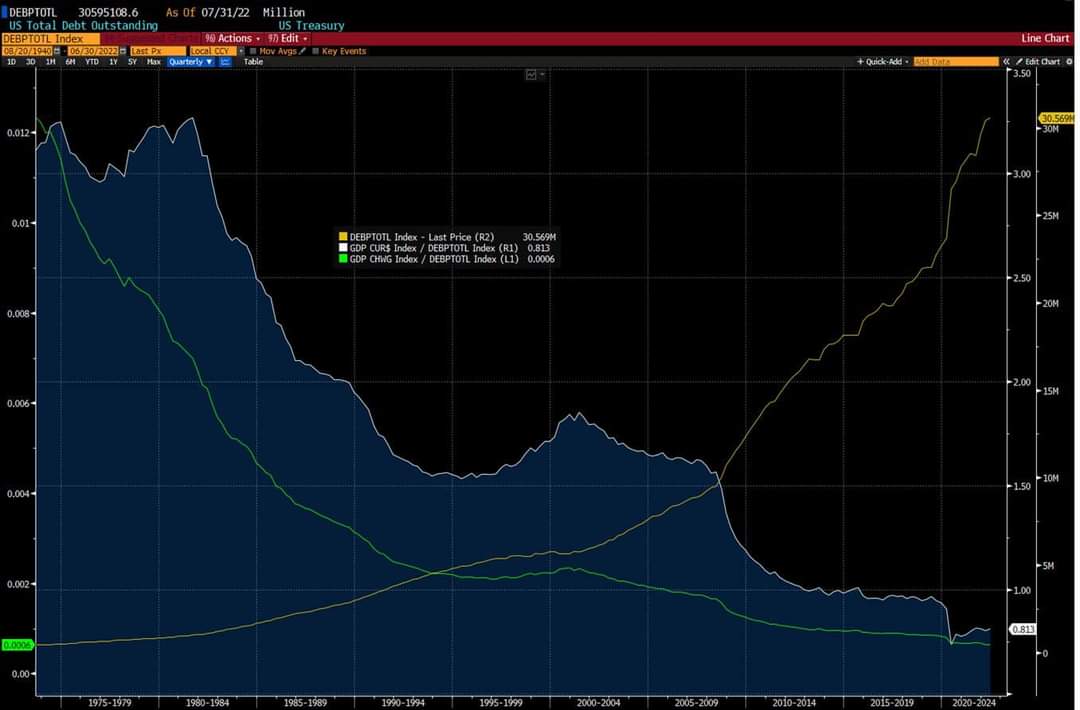Open chart settings gear icon

pos(1070,62)
